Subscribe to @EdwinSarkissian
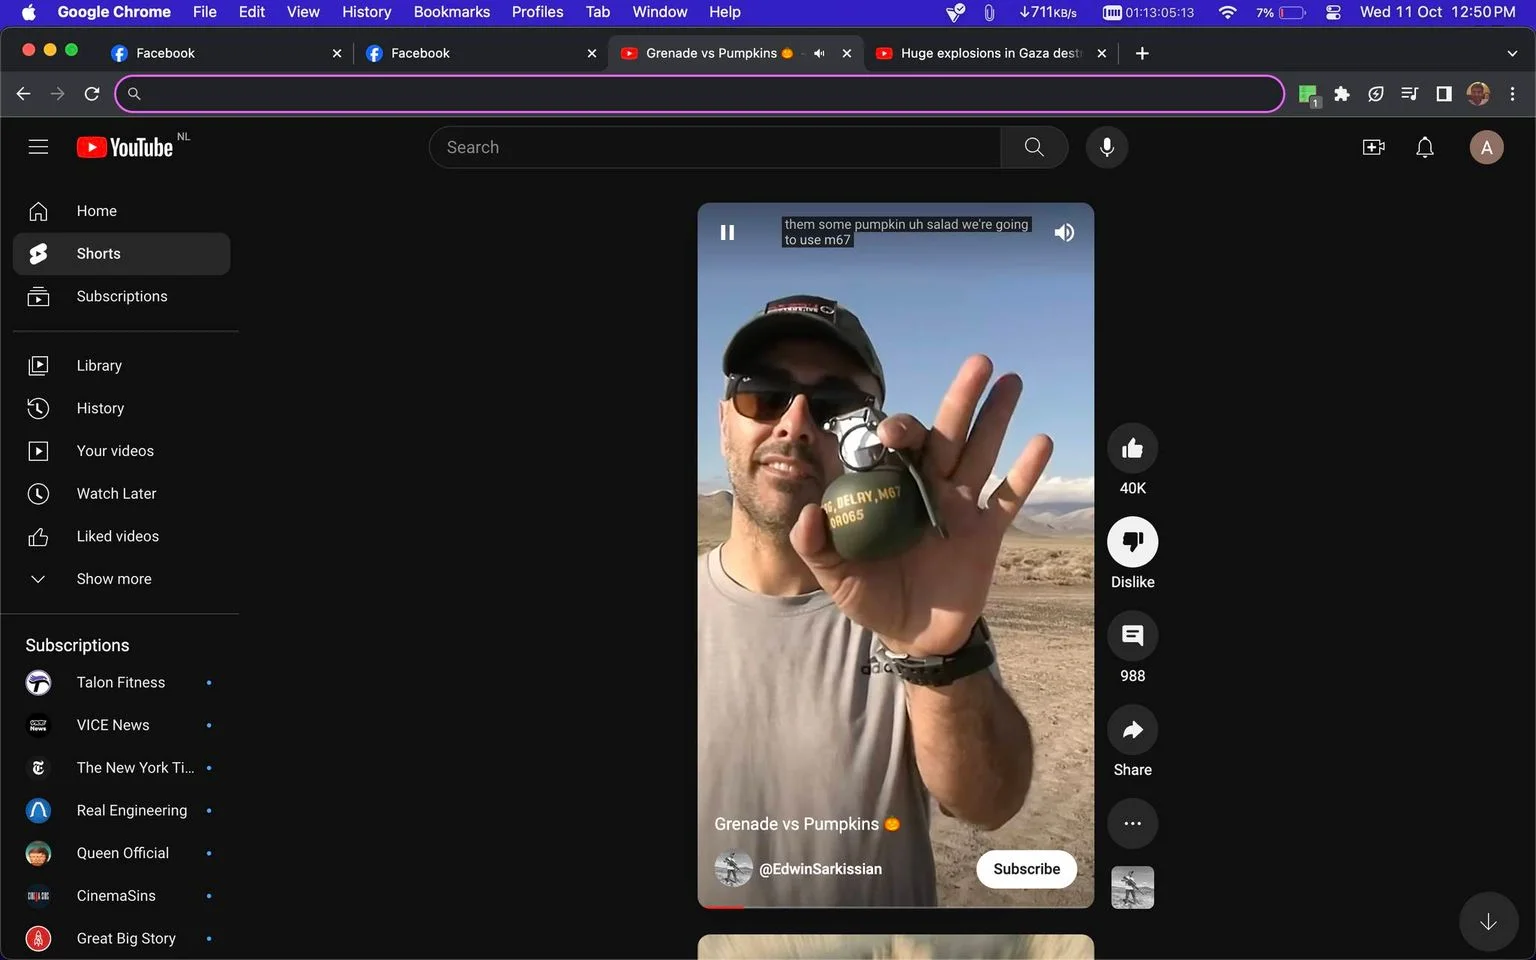 pos(1026,869)
